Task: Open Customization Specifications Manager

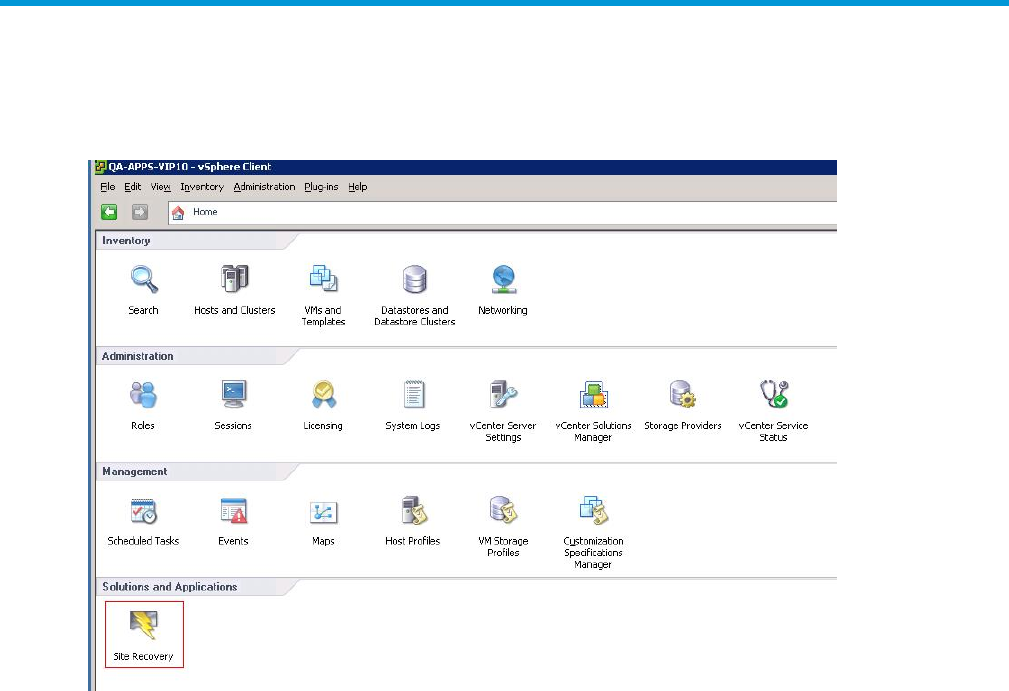Action: pyautogui.click(x=593, y=511)
